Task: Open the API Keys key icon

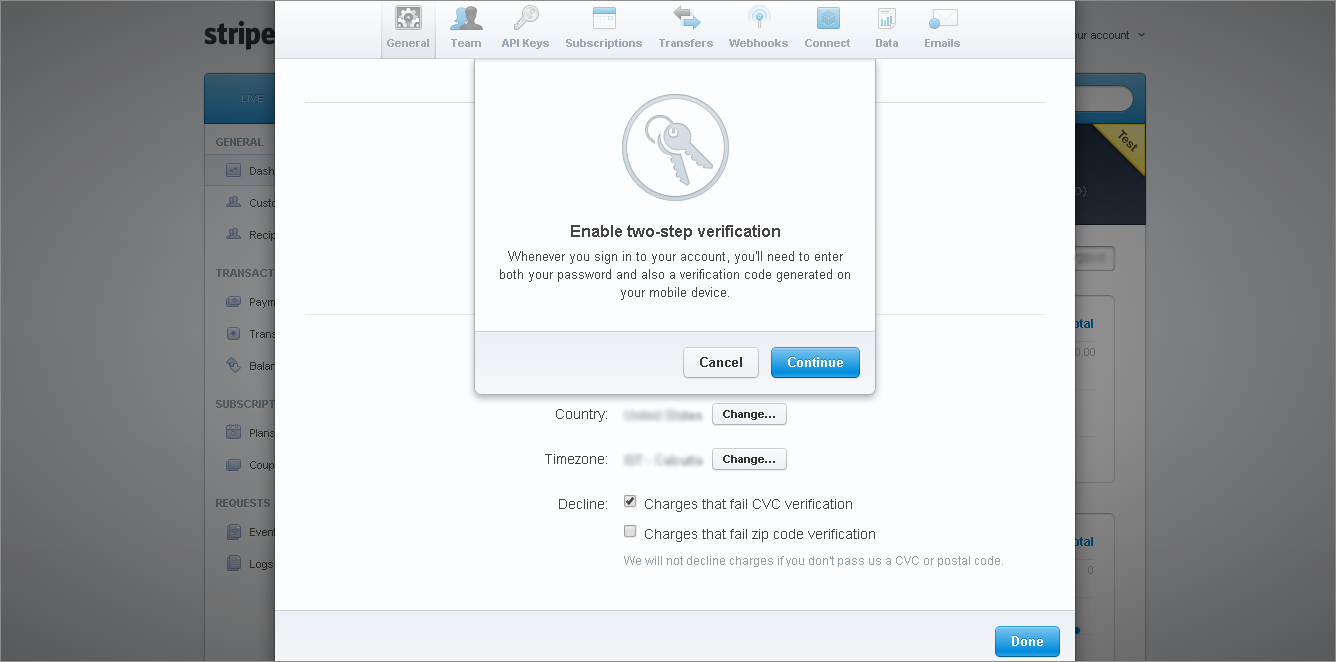Action: tap(525, 18)
